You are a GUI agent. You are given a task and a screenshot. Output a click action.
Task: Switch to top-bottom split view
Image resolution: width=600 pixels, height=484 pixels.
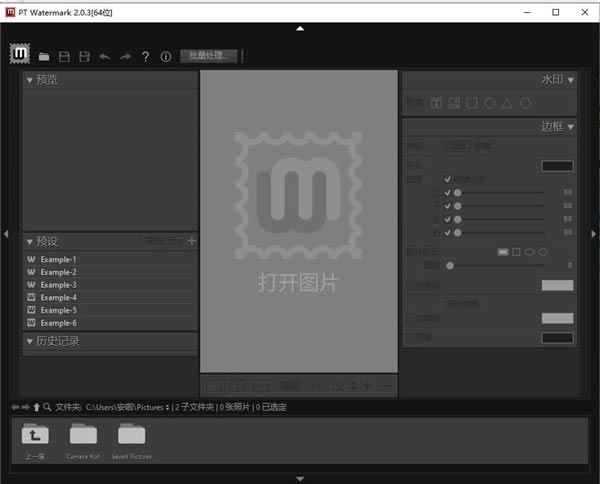click(x=261, y=386)
